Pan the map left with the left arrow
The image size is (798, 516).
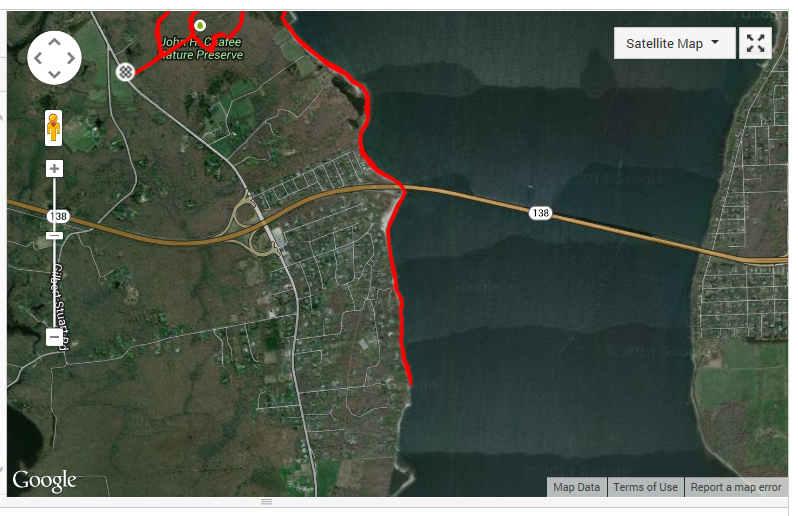[38, 58]
